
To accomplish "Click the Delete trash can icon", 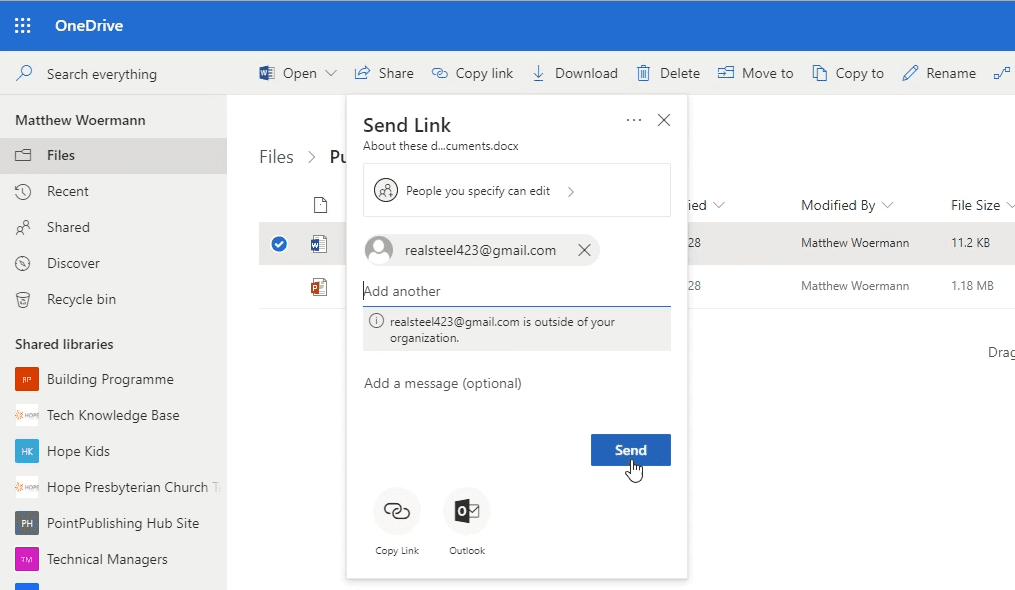I will click(x=643, y=73).
